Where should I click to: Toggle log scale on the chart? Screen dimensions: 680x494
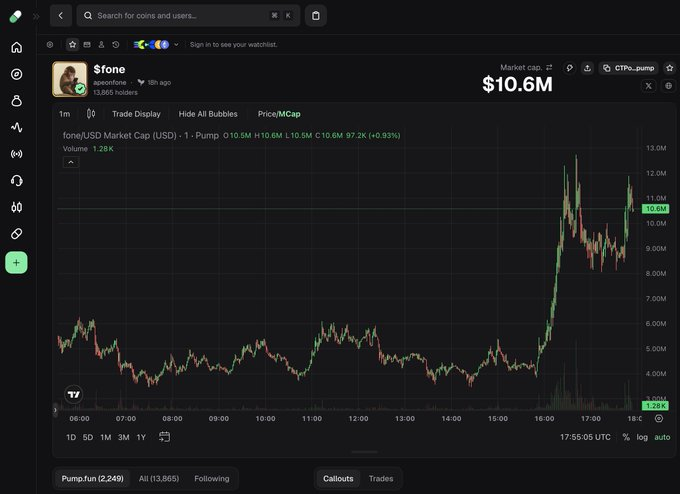[x=642, y=437]
